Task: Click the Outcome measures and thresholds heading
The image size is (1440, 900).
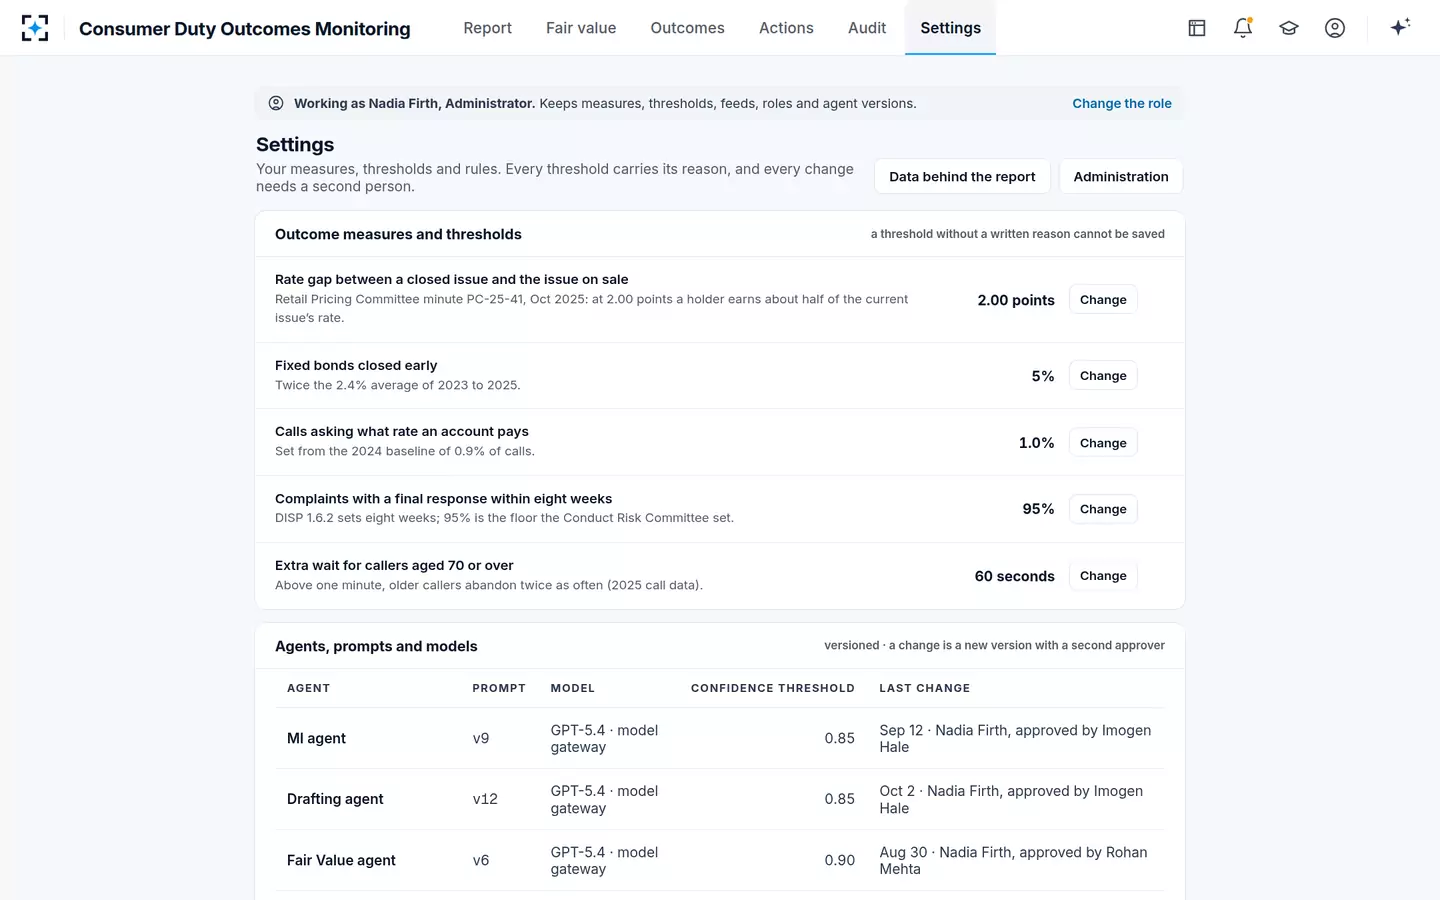Action: coord(398,234)
